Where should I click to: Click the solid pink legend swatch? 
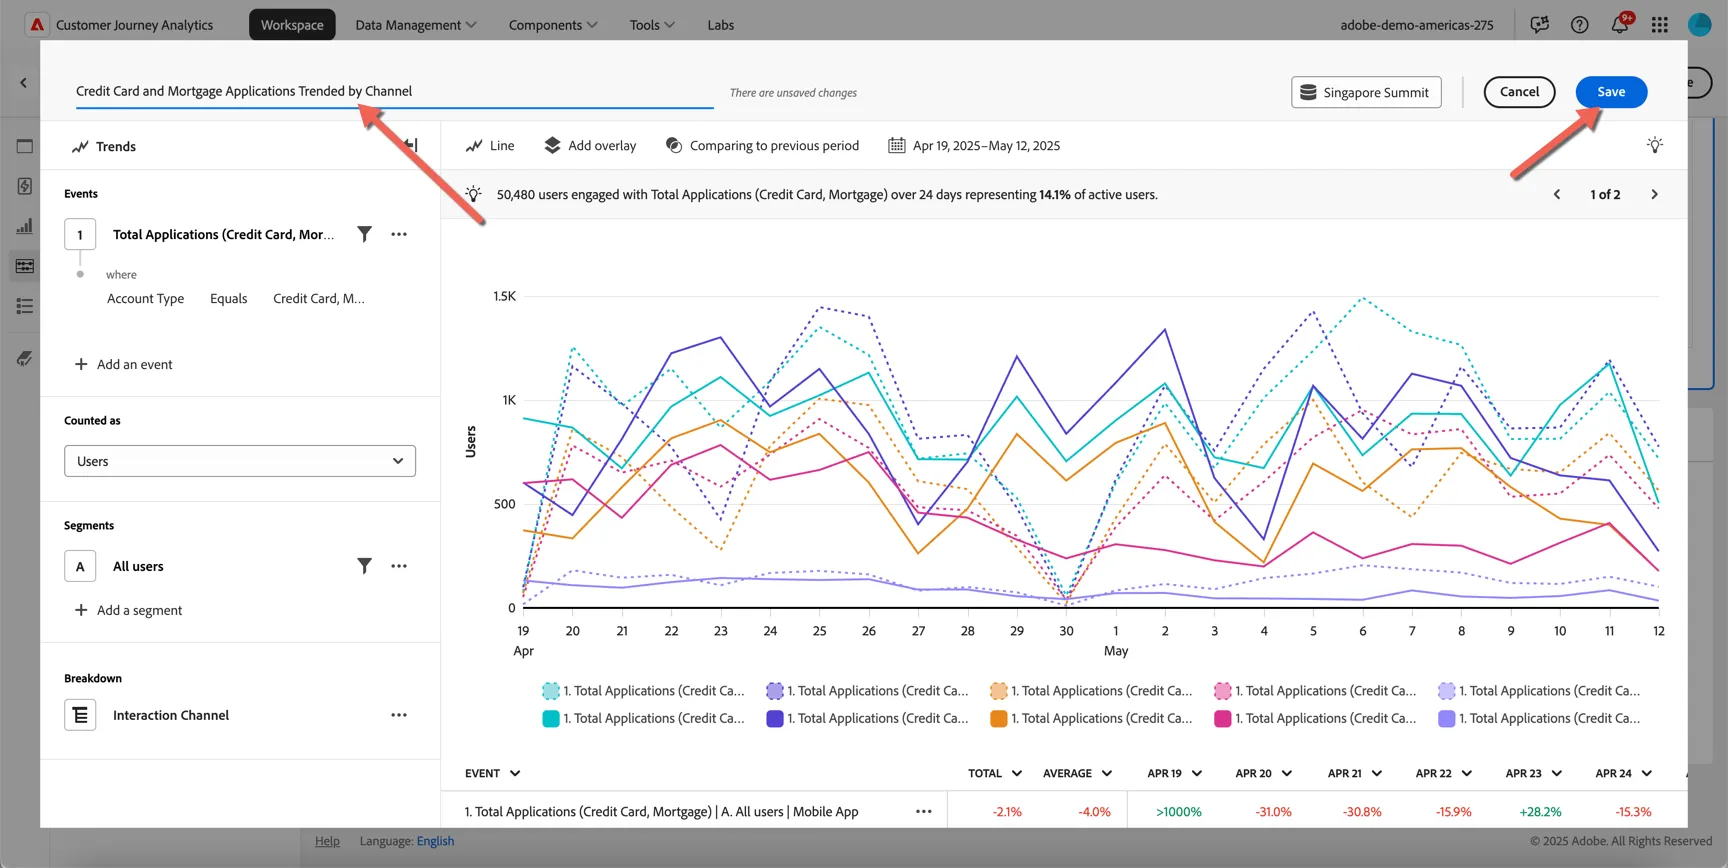point(1222,718)
